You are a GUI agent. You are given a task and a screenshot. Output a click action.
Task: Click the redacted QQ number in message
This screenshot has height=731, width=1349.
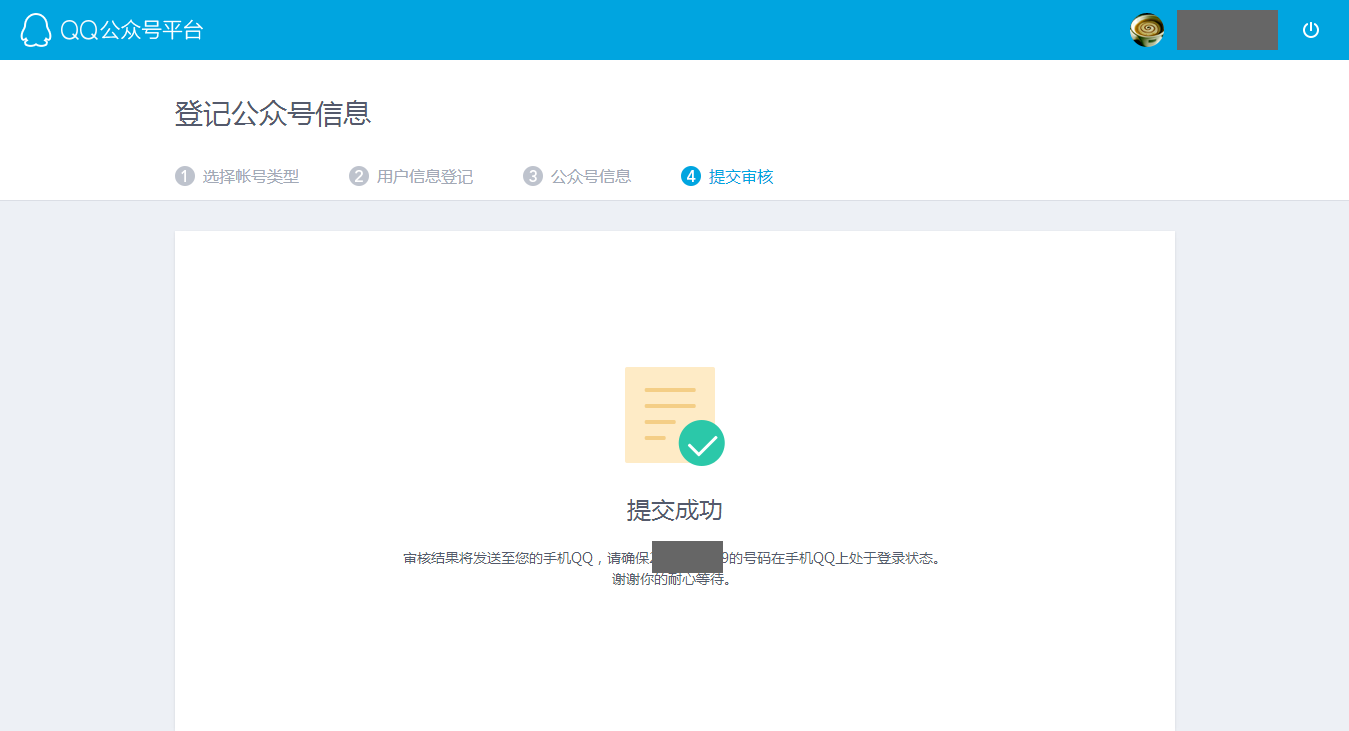coord(687,557)
